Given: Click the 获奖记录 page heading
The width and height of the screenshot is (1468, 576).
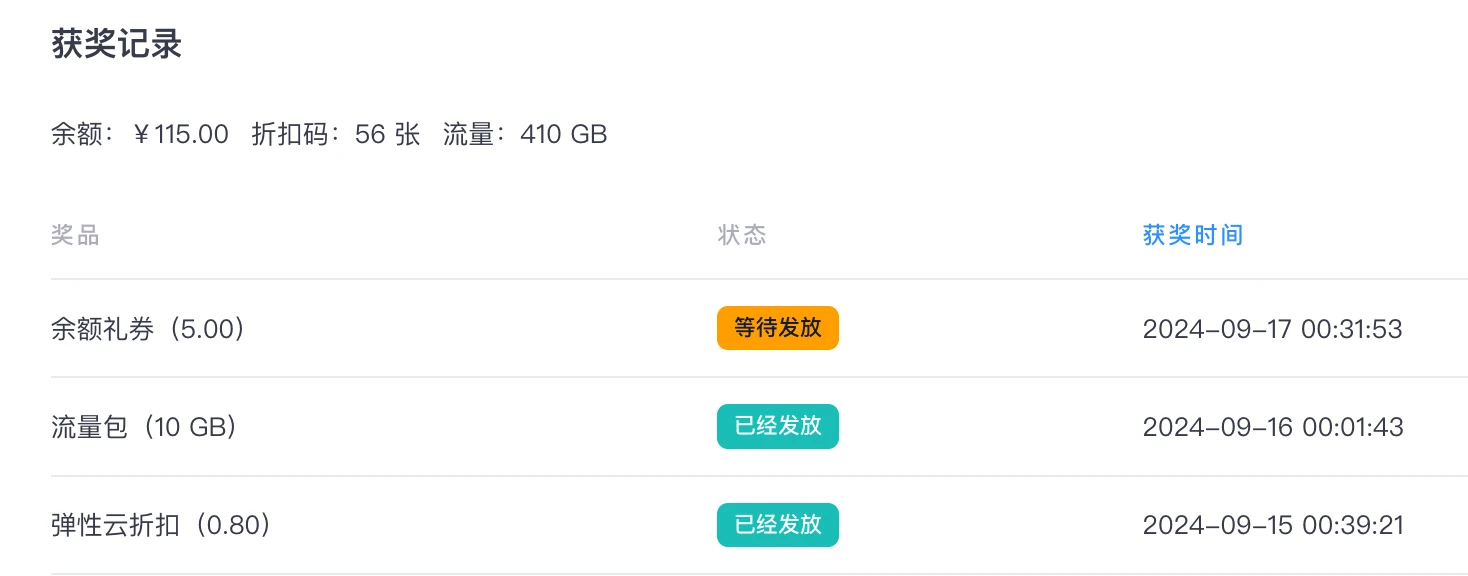Looking at the screenshot, I should [x=116, y=46].
